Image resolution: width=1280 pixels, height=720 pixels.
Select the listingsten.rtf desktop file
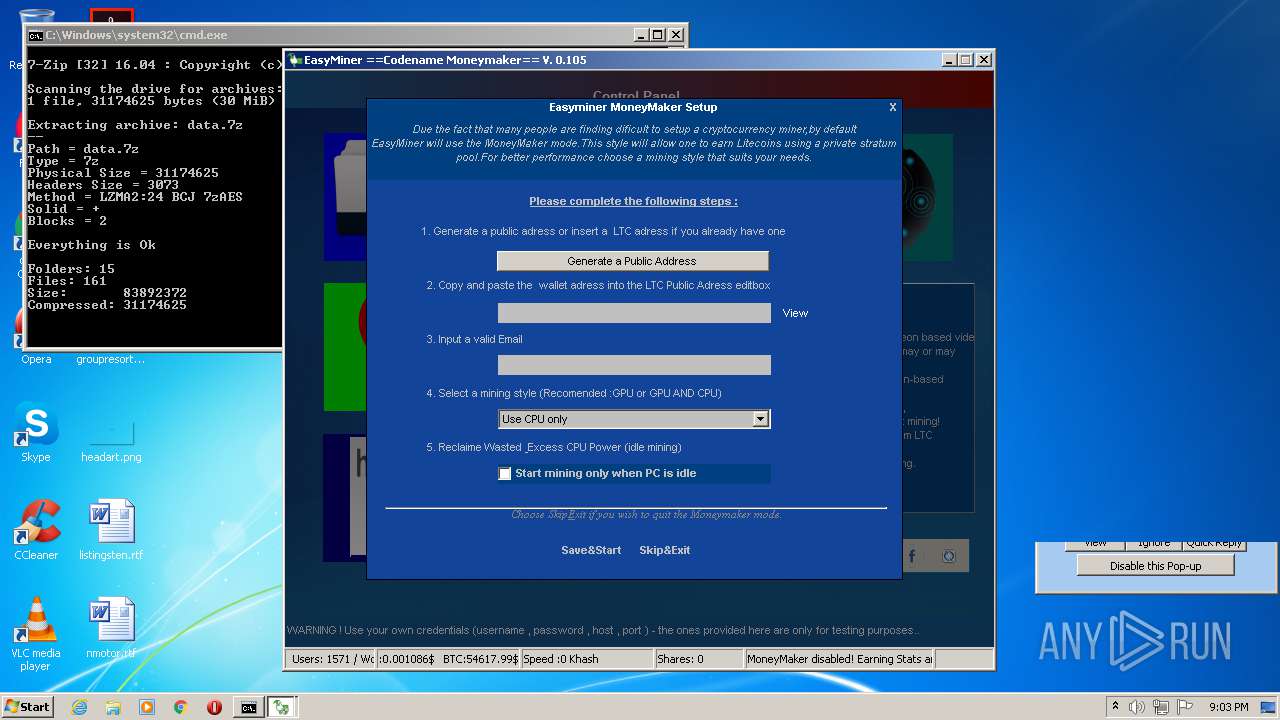[111, 530]
